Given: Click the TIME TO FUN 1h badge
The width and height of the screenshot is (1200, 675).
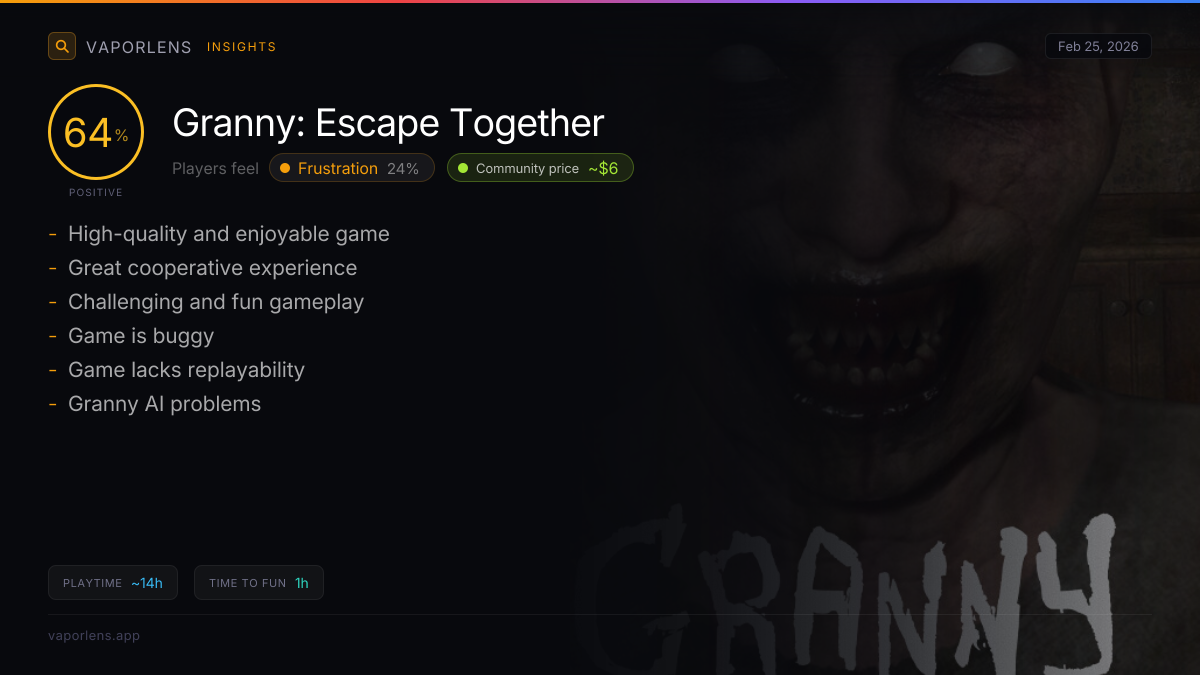Looking at the screenshot, I should [x=259, y=583].
